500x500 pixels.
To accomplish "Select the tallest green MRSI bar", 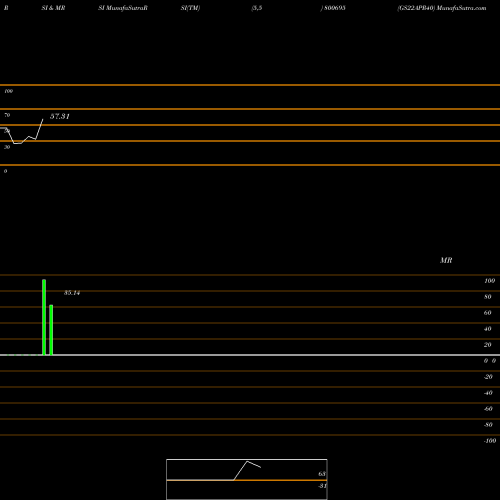I will (x=44, y=317).
